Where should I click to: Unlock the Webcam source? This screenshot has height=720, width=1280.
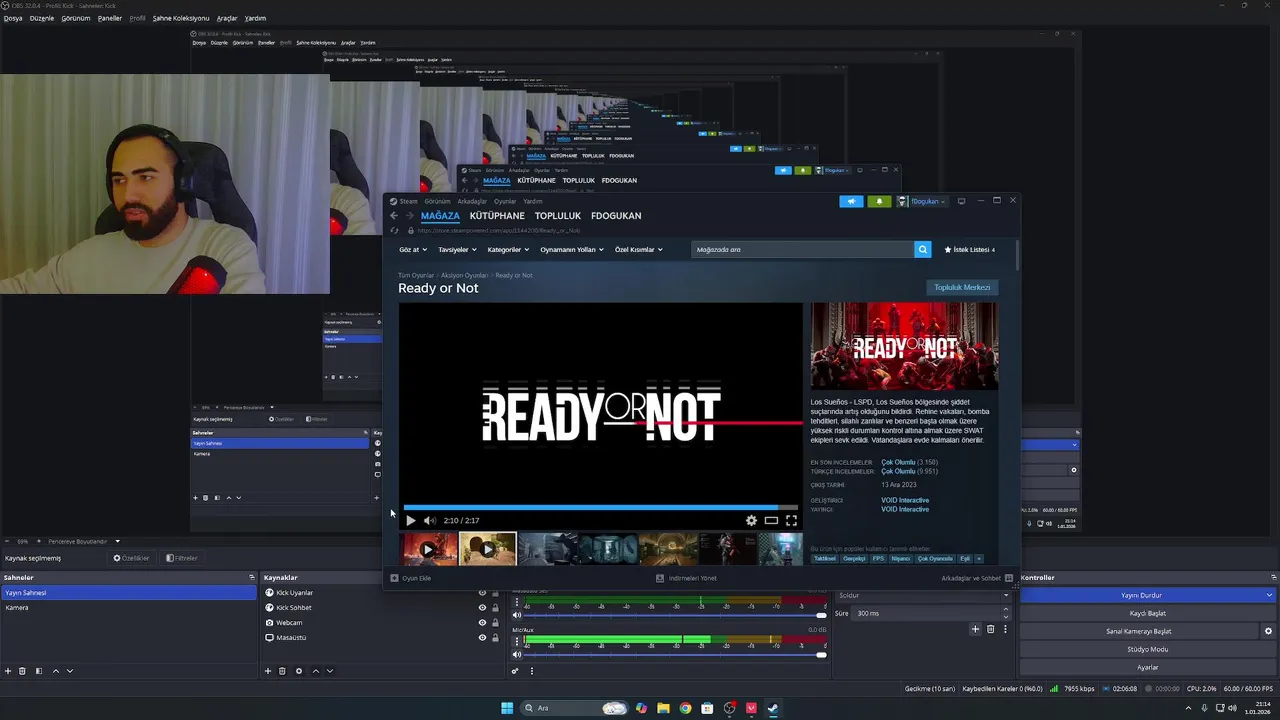495,623
